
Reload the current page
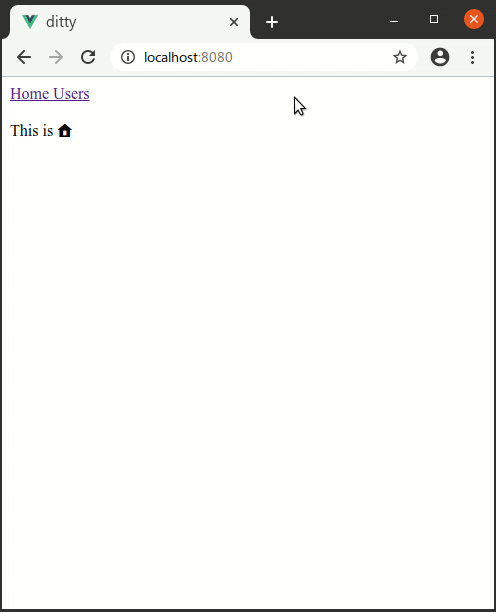[88, 57]
